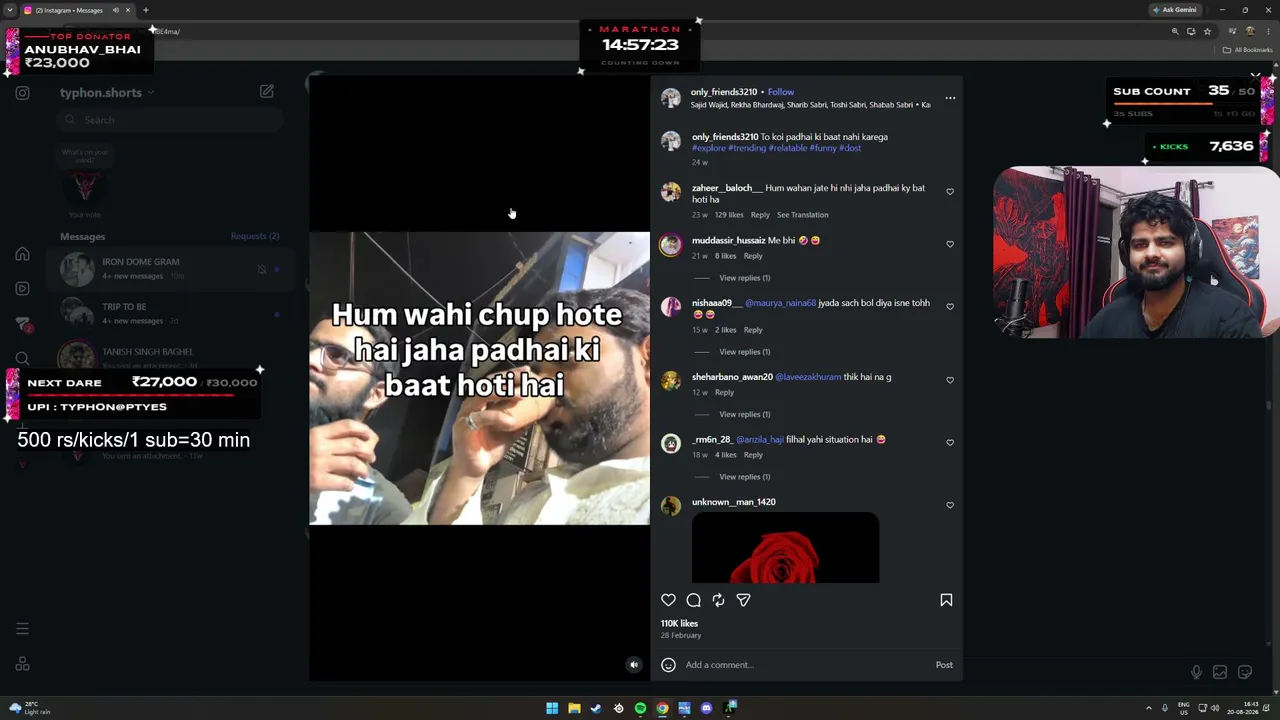Like _rm6n_28_'s comment
This screenshot has width=1280, height=720.
click(x=950, y=442)
